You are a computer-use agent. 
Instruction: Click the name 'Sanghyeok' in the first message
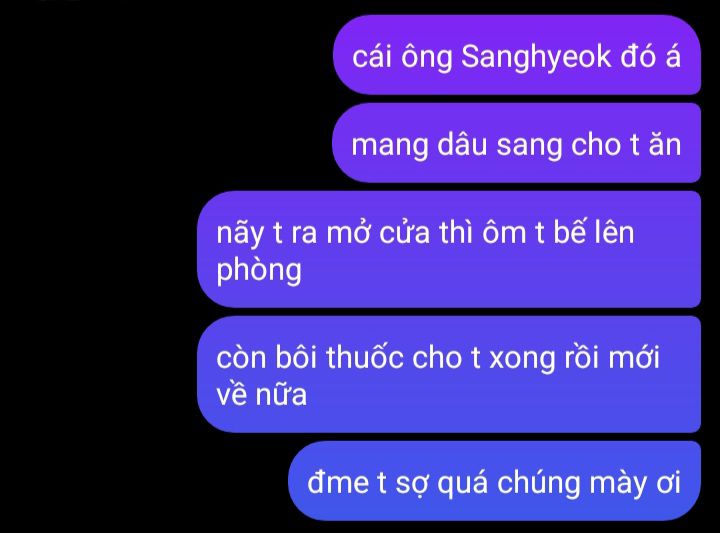click(x=536, y=58)
